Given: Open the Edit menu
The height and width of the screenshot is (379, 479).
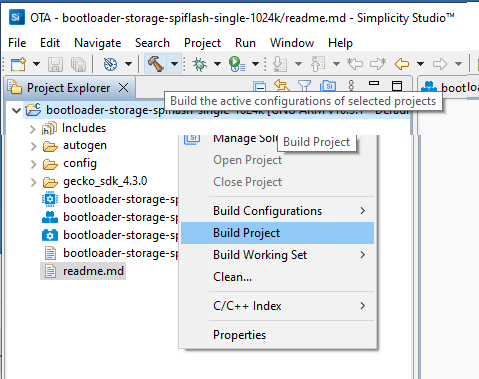Looking at the screenshot, I should coord(50,43).
